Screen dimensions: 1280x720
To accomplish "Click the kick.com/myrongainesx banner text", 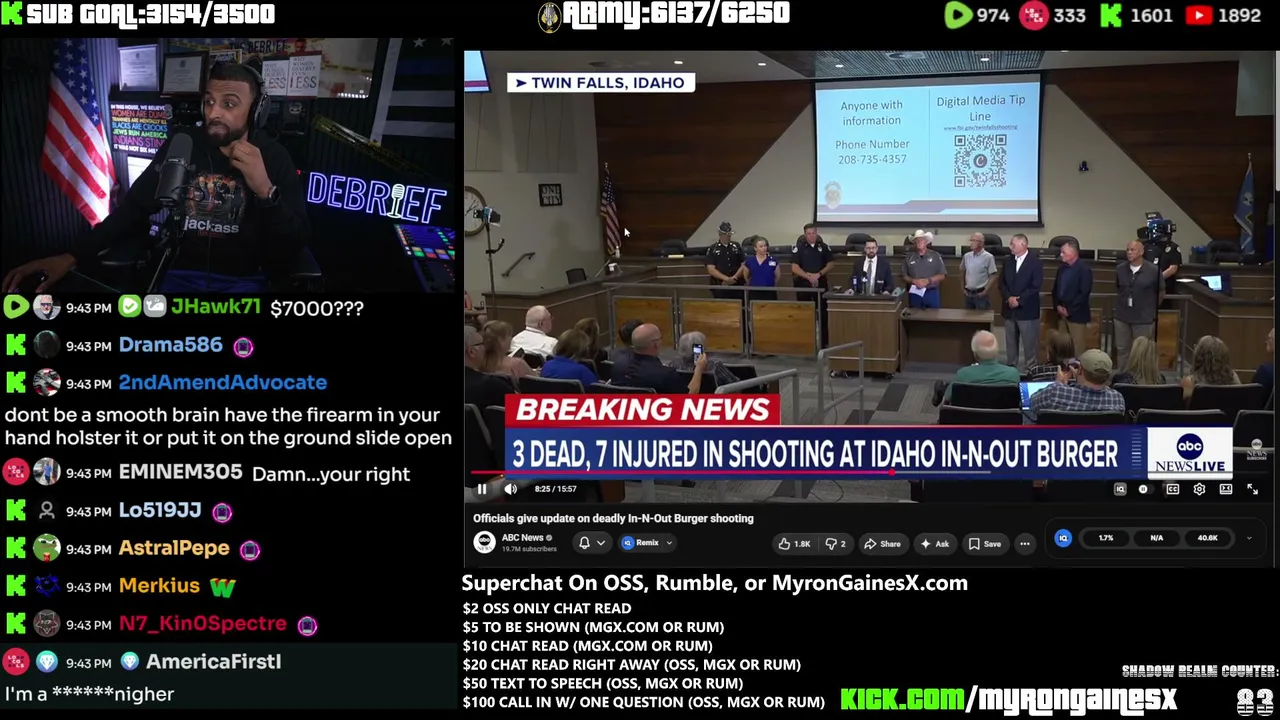I will coord(1008,698).
